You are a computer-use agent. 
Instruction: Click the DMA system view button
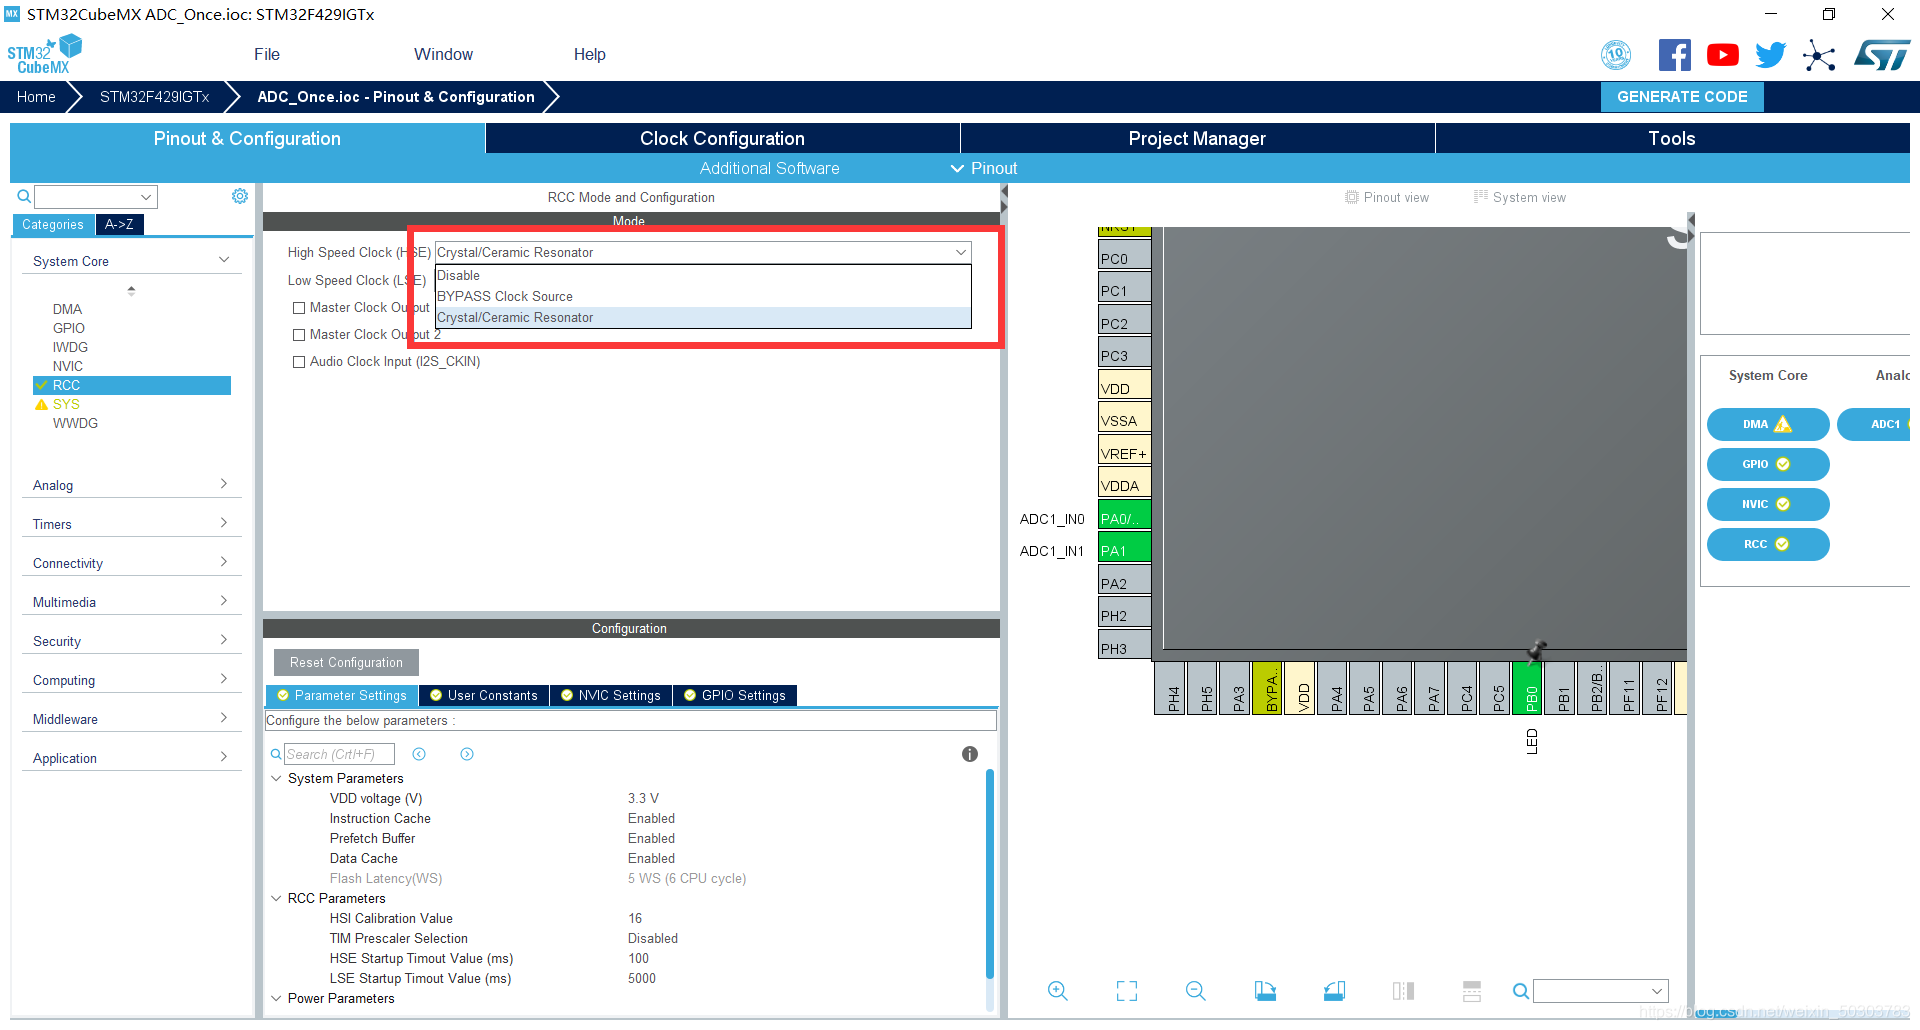(x=1768, y=424)
